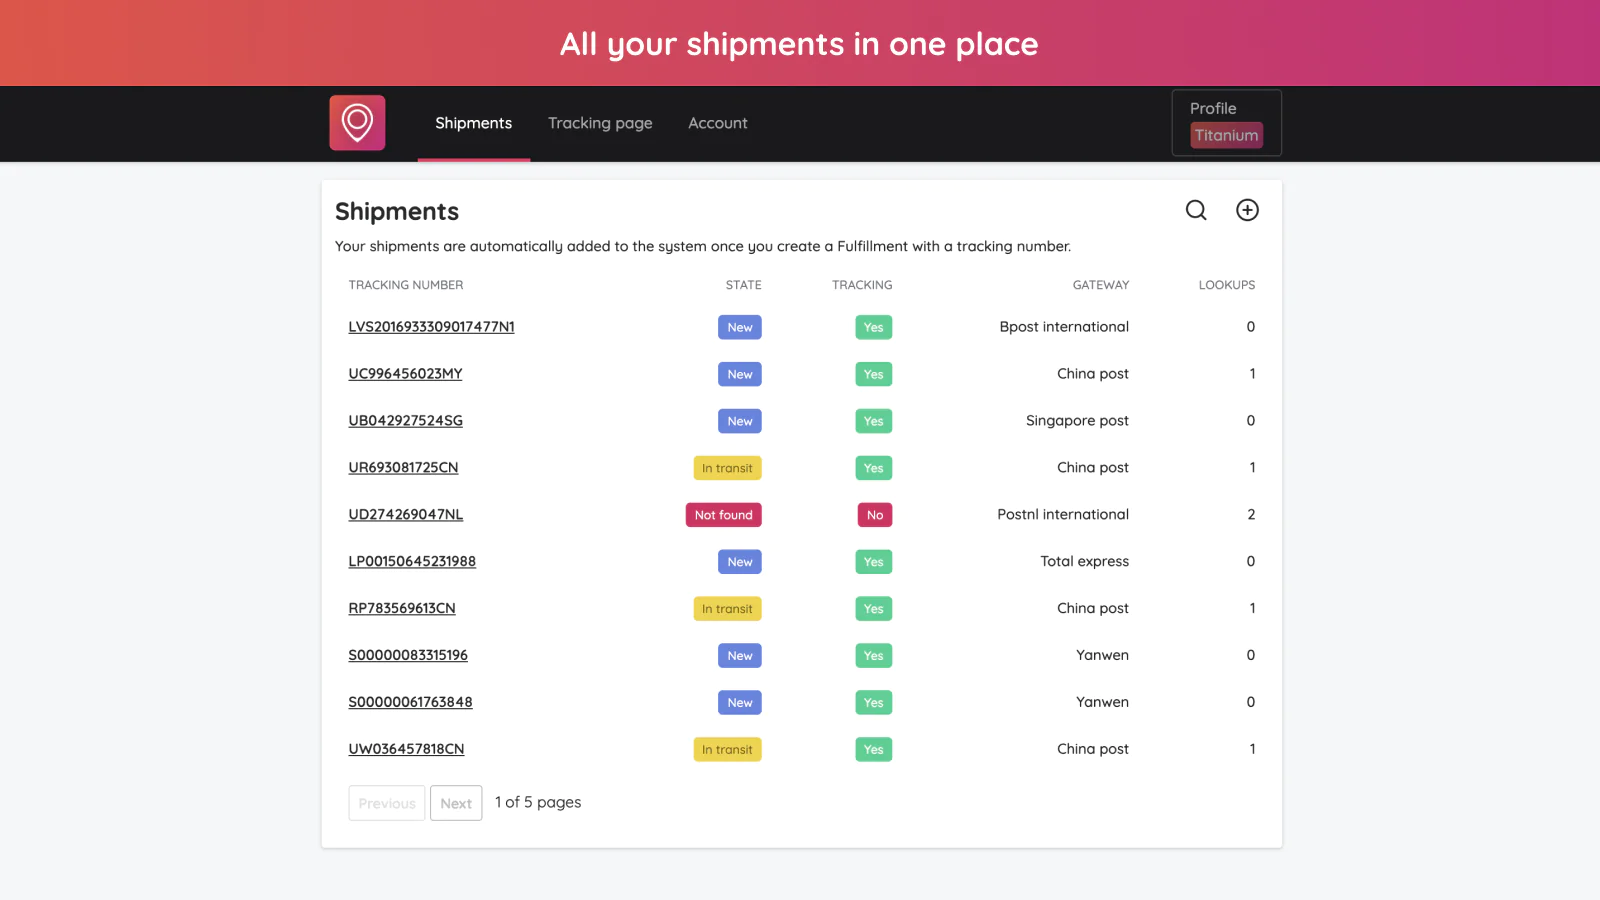Click the Next page button
This screenshot has height=900, width=1600.
tap(456, 803)
